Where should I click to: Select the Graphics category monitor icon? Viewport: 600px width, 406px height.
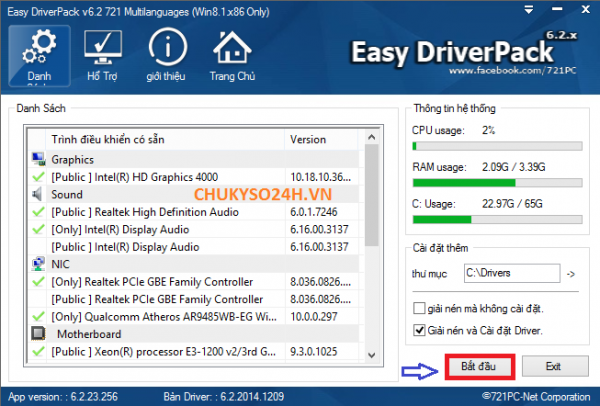point(38,159)
